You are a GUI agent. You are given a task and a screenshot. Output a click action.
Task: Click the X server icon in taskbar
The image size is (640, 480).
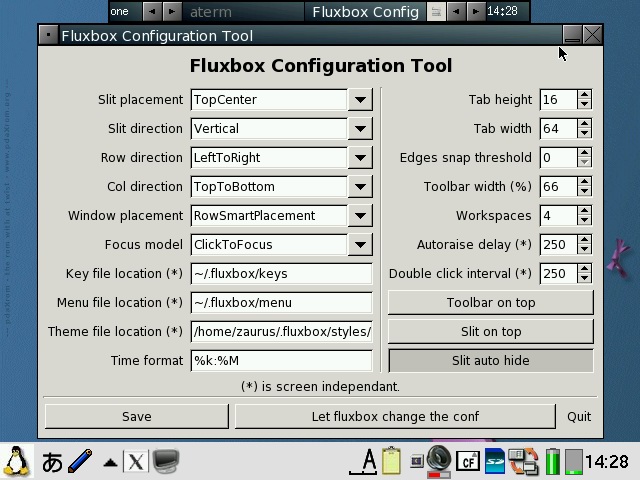[135, 462]
